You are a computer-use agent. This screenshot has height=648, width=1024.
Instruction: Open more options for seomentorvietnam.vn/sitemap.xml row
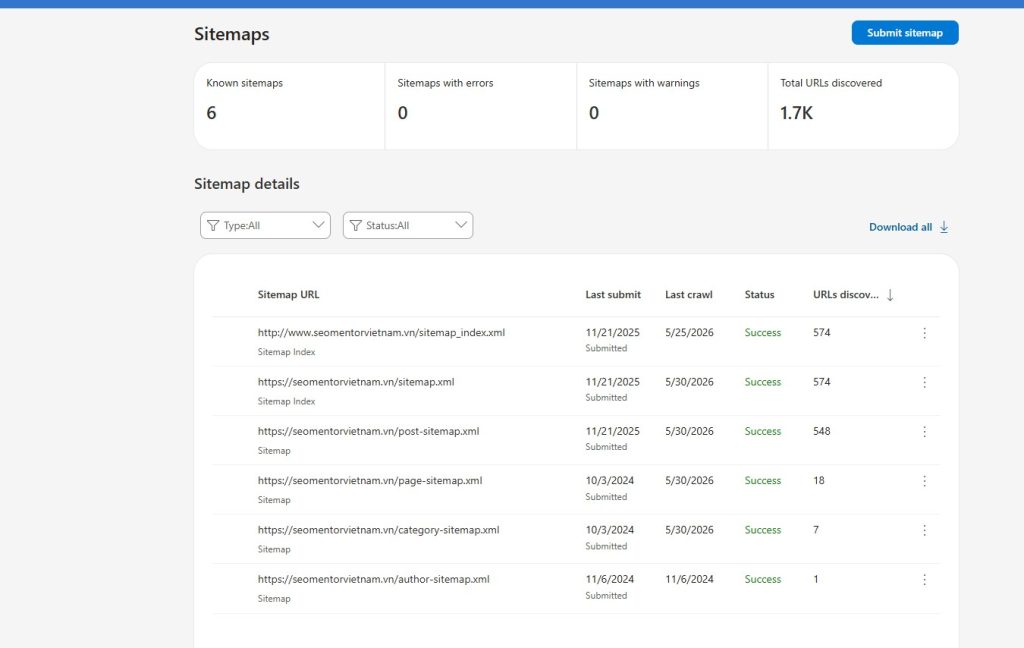(924, 382)
